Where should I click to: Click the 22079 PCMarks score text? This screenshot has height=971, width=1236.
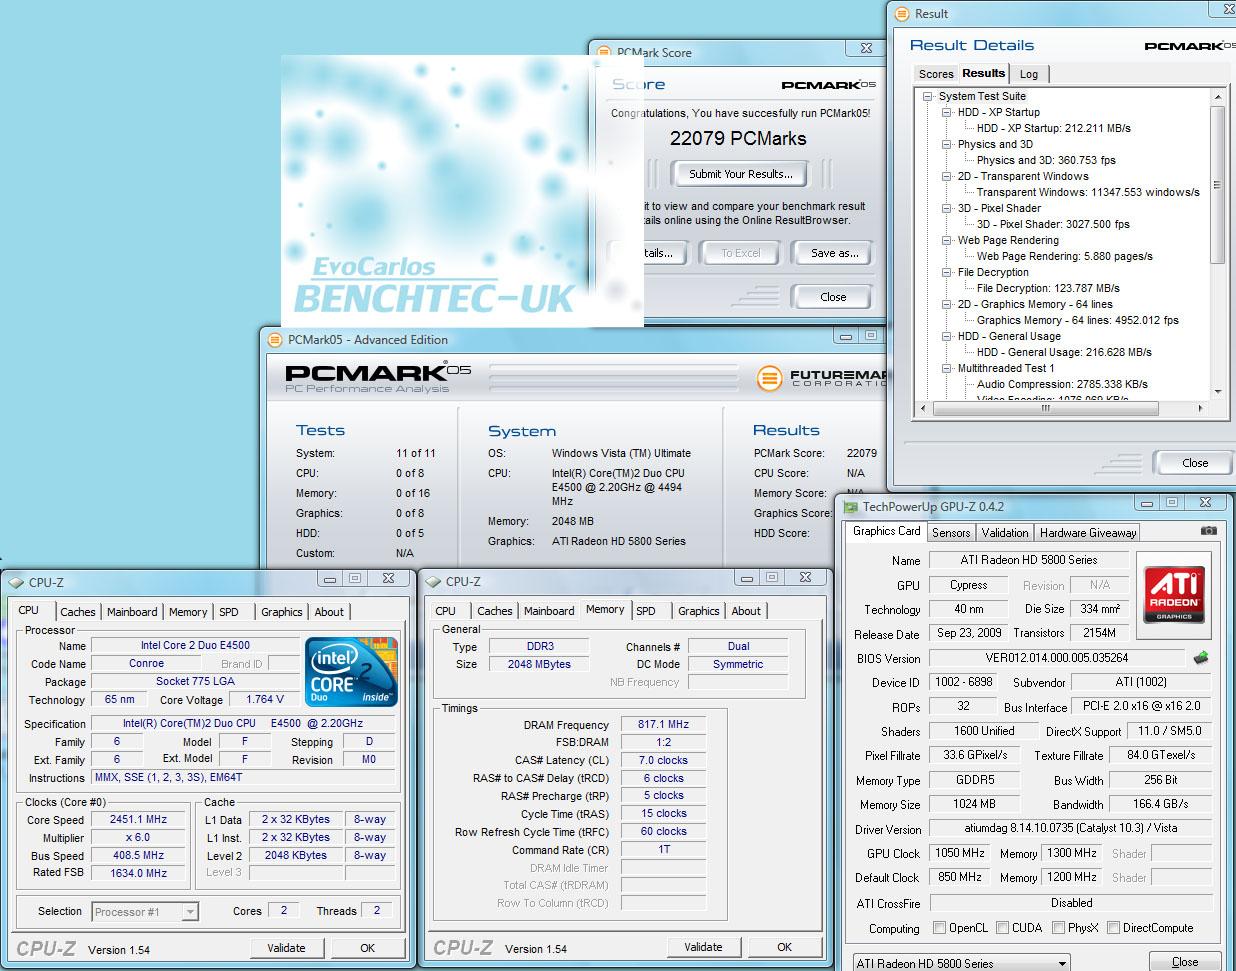[x=738, y=139]
